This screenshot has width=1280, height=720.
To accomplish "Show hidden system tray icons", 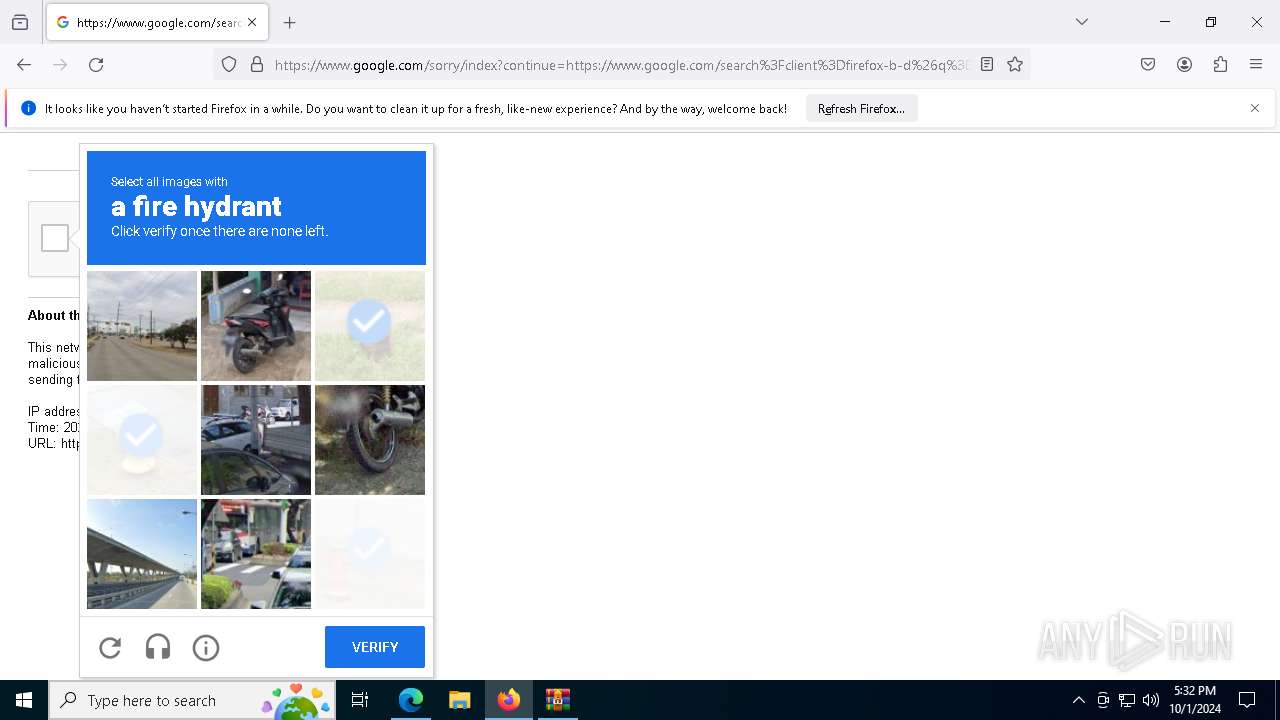I will [1078, 700].
